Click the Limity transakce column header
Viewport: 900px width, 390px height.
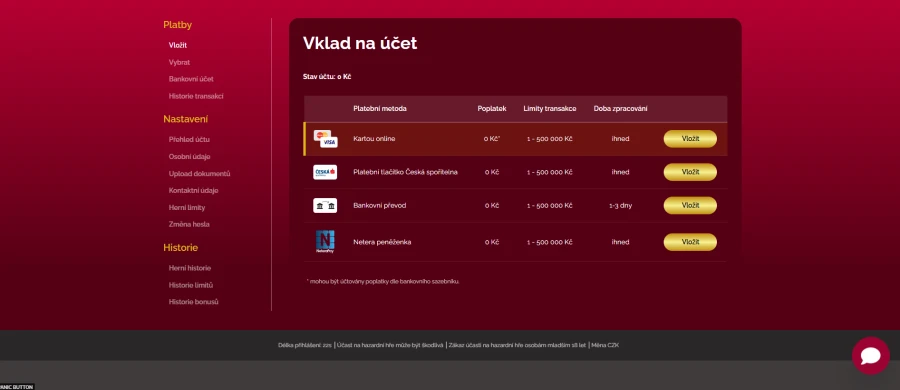point(550,109)
